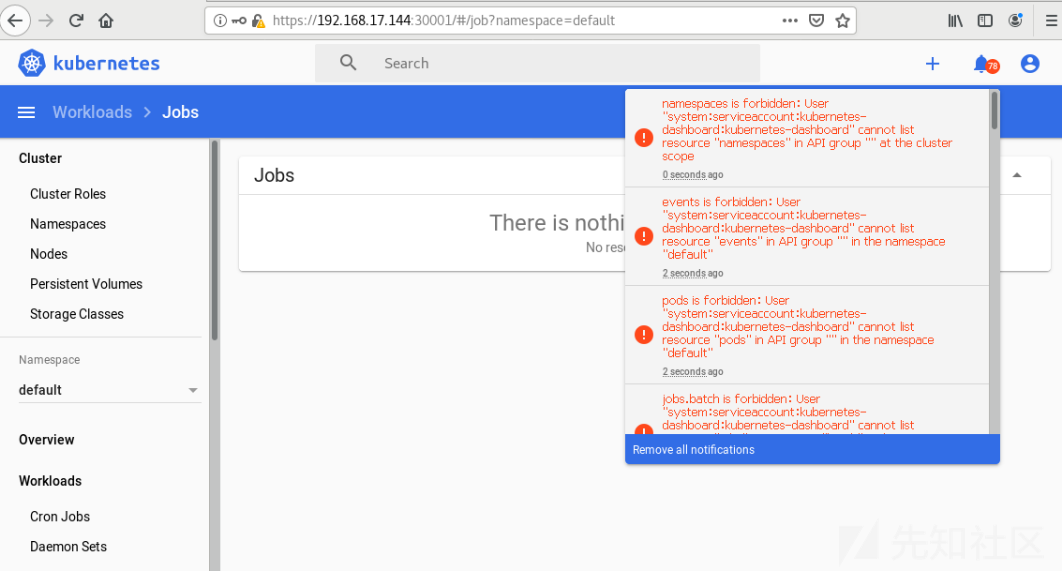Open dashboard user account icon
This screenshot has height=571, width=1063.
(1030, 64)
